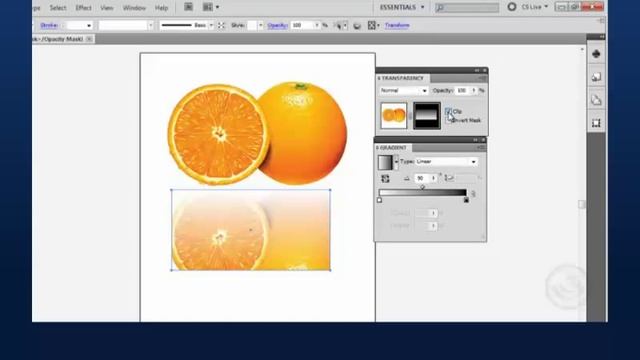The width and height of the screenshot is (640, 360).
Task: Open the first icon in right panel dock
Action: pyautogui.click(x=596, y=54)
